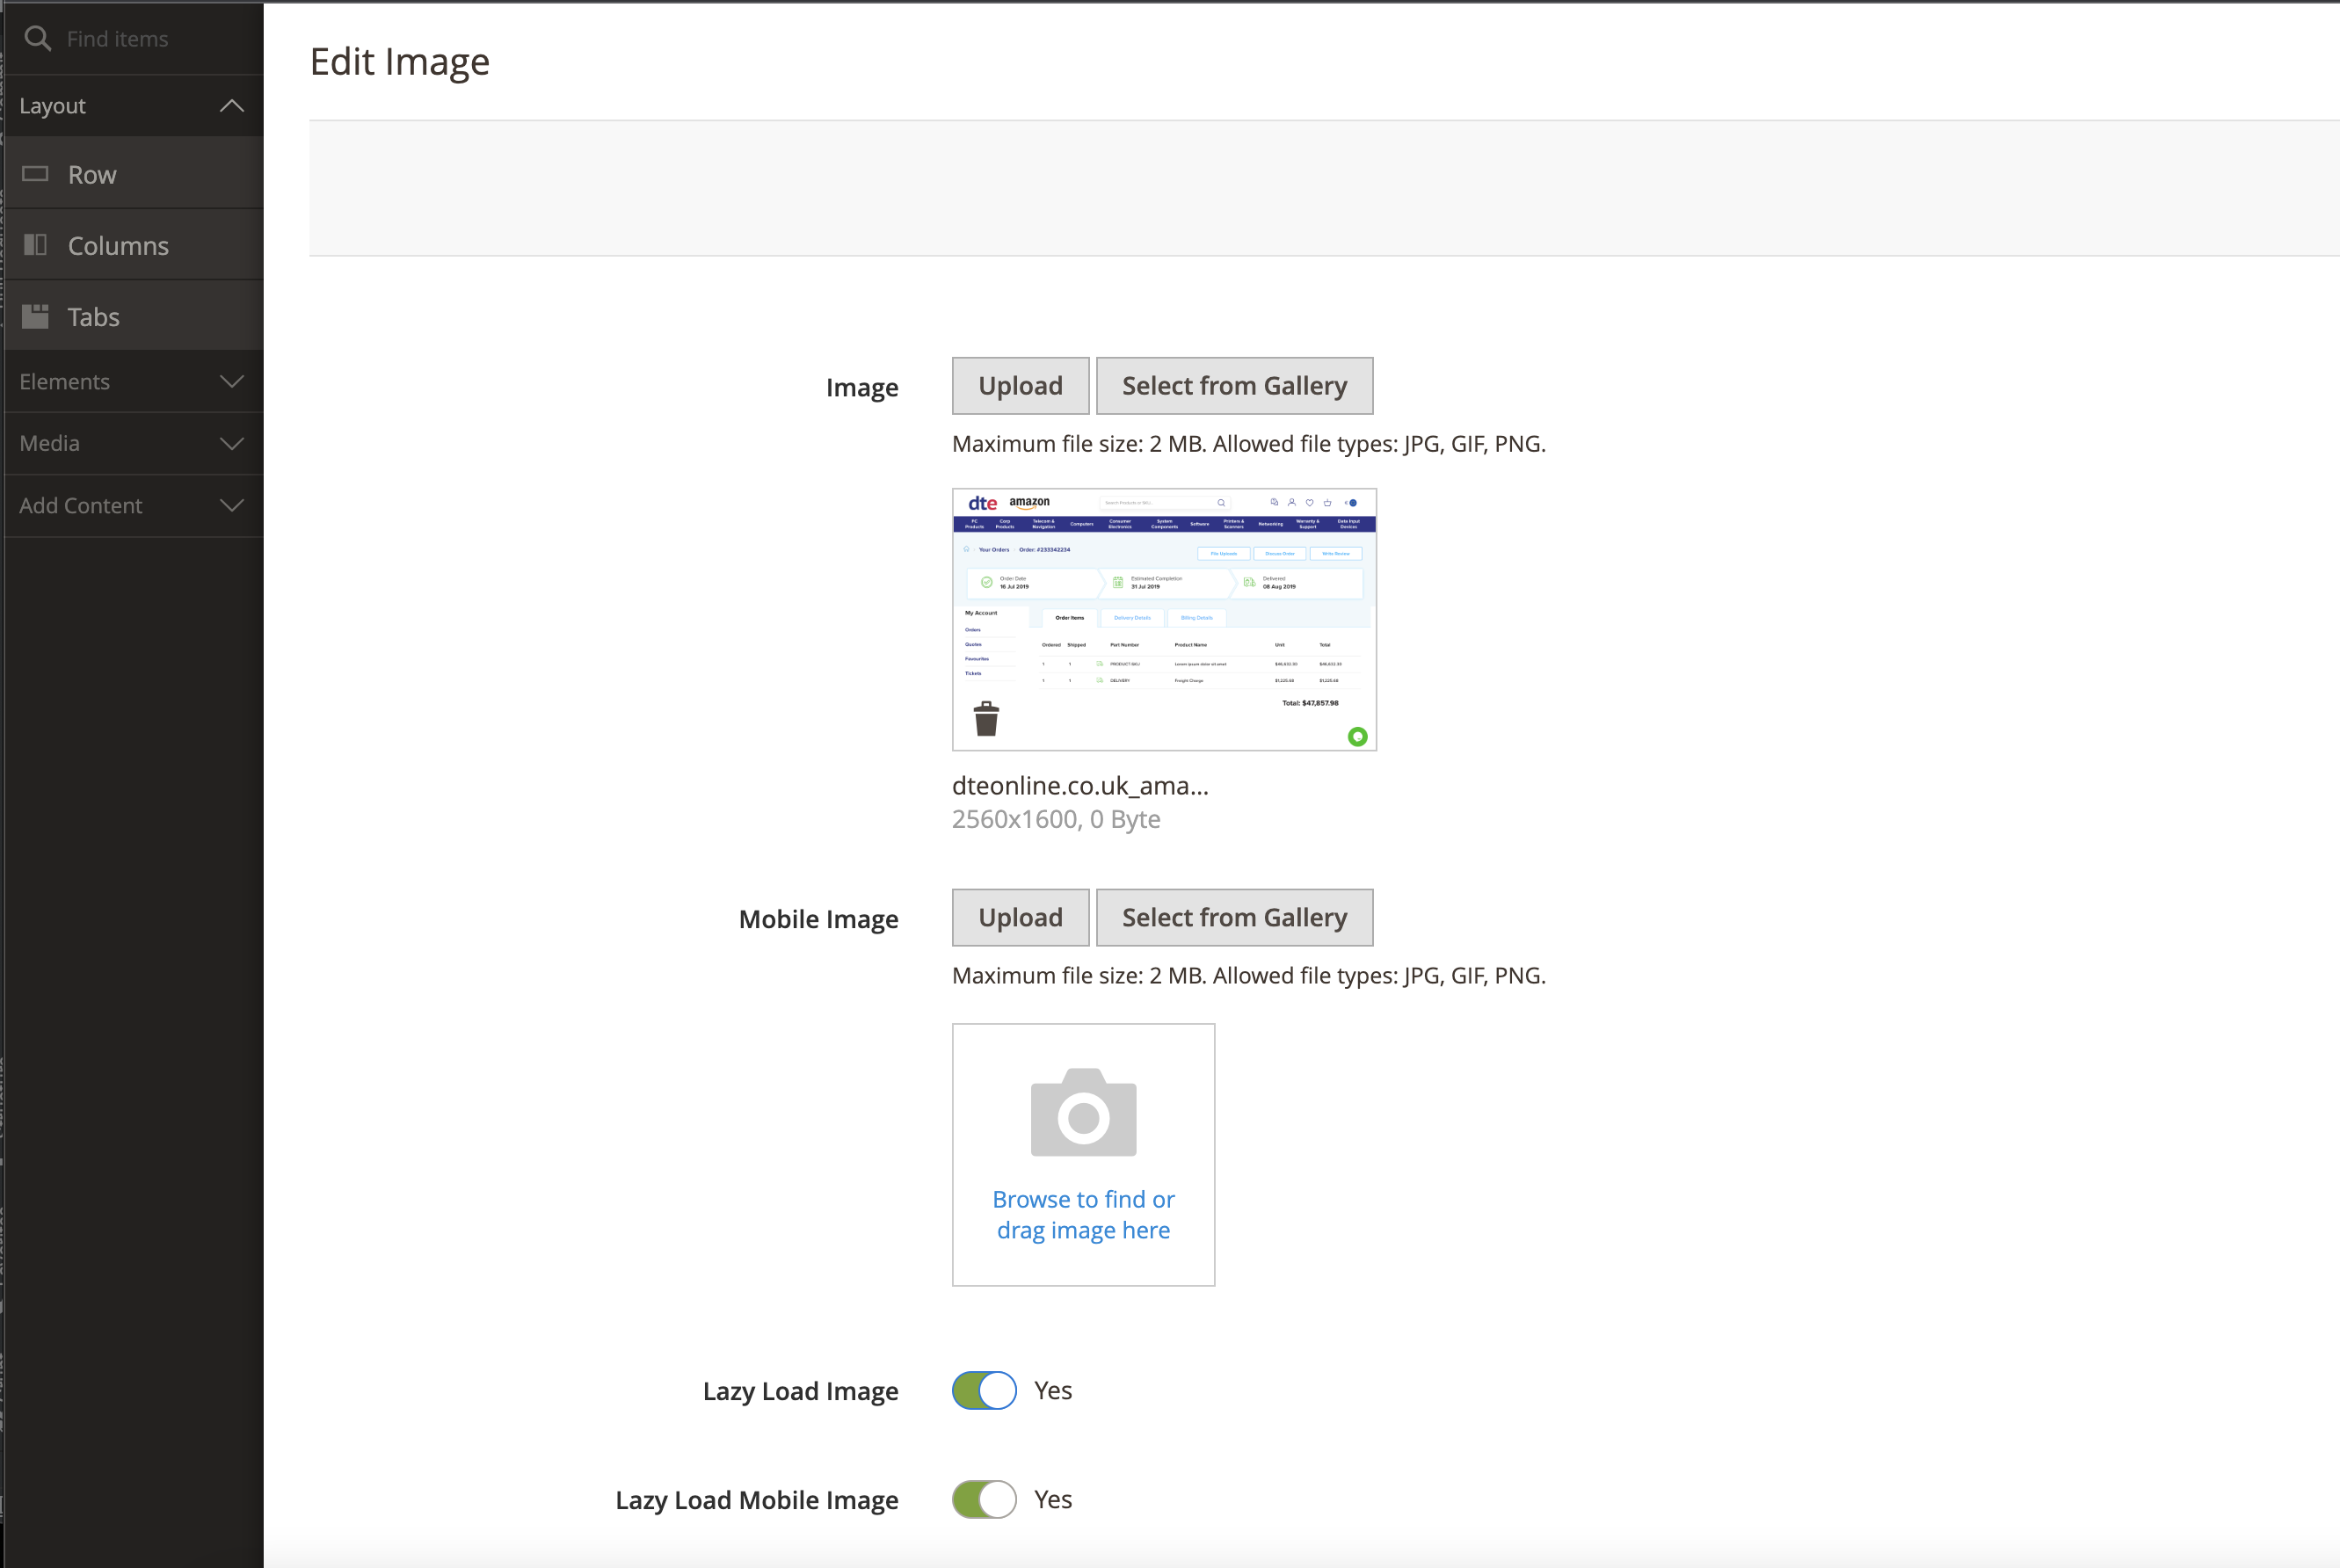2340x1568 pixels.
Task: Select the Row layout icon
Action: pos(35,174)
